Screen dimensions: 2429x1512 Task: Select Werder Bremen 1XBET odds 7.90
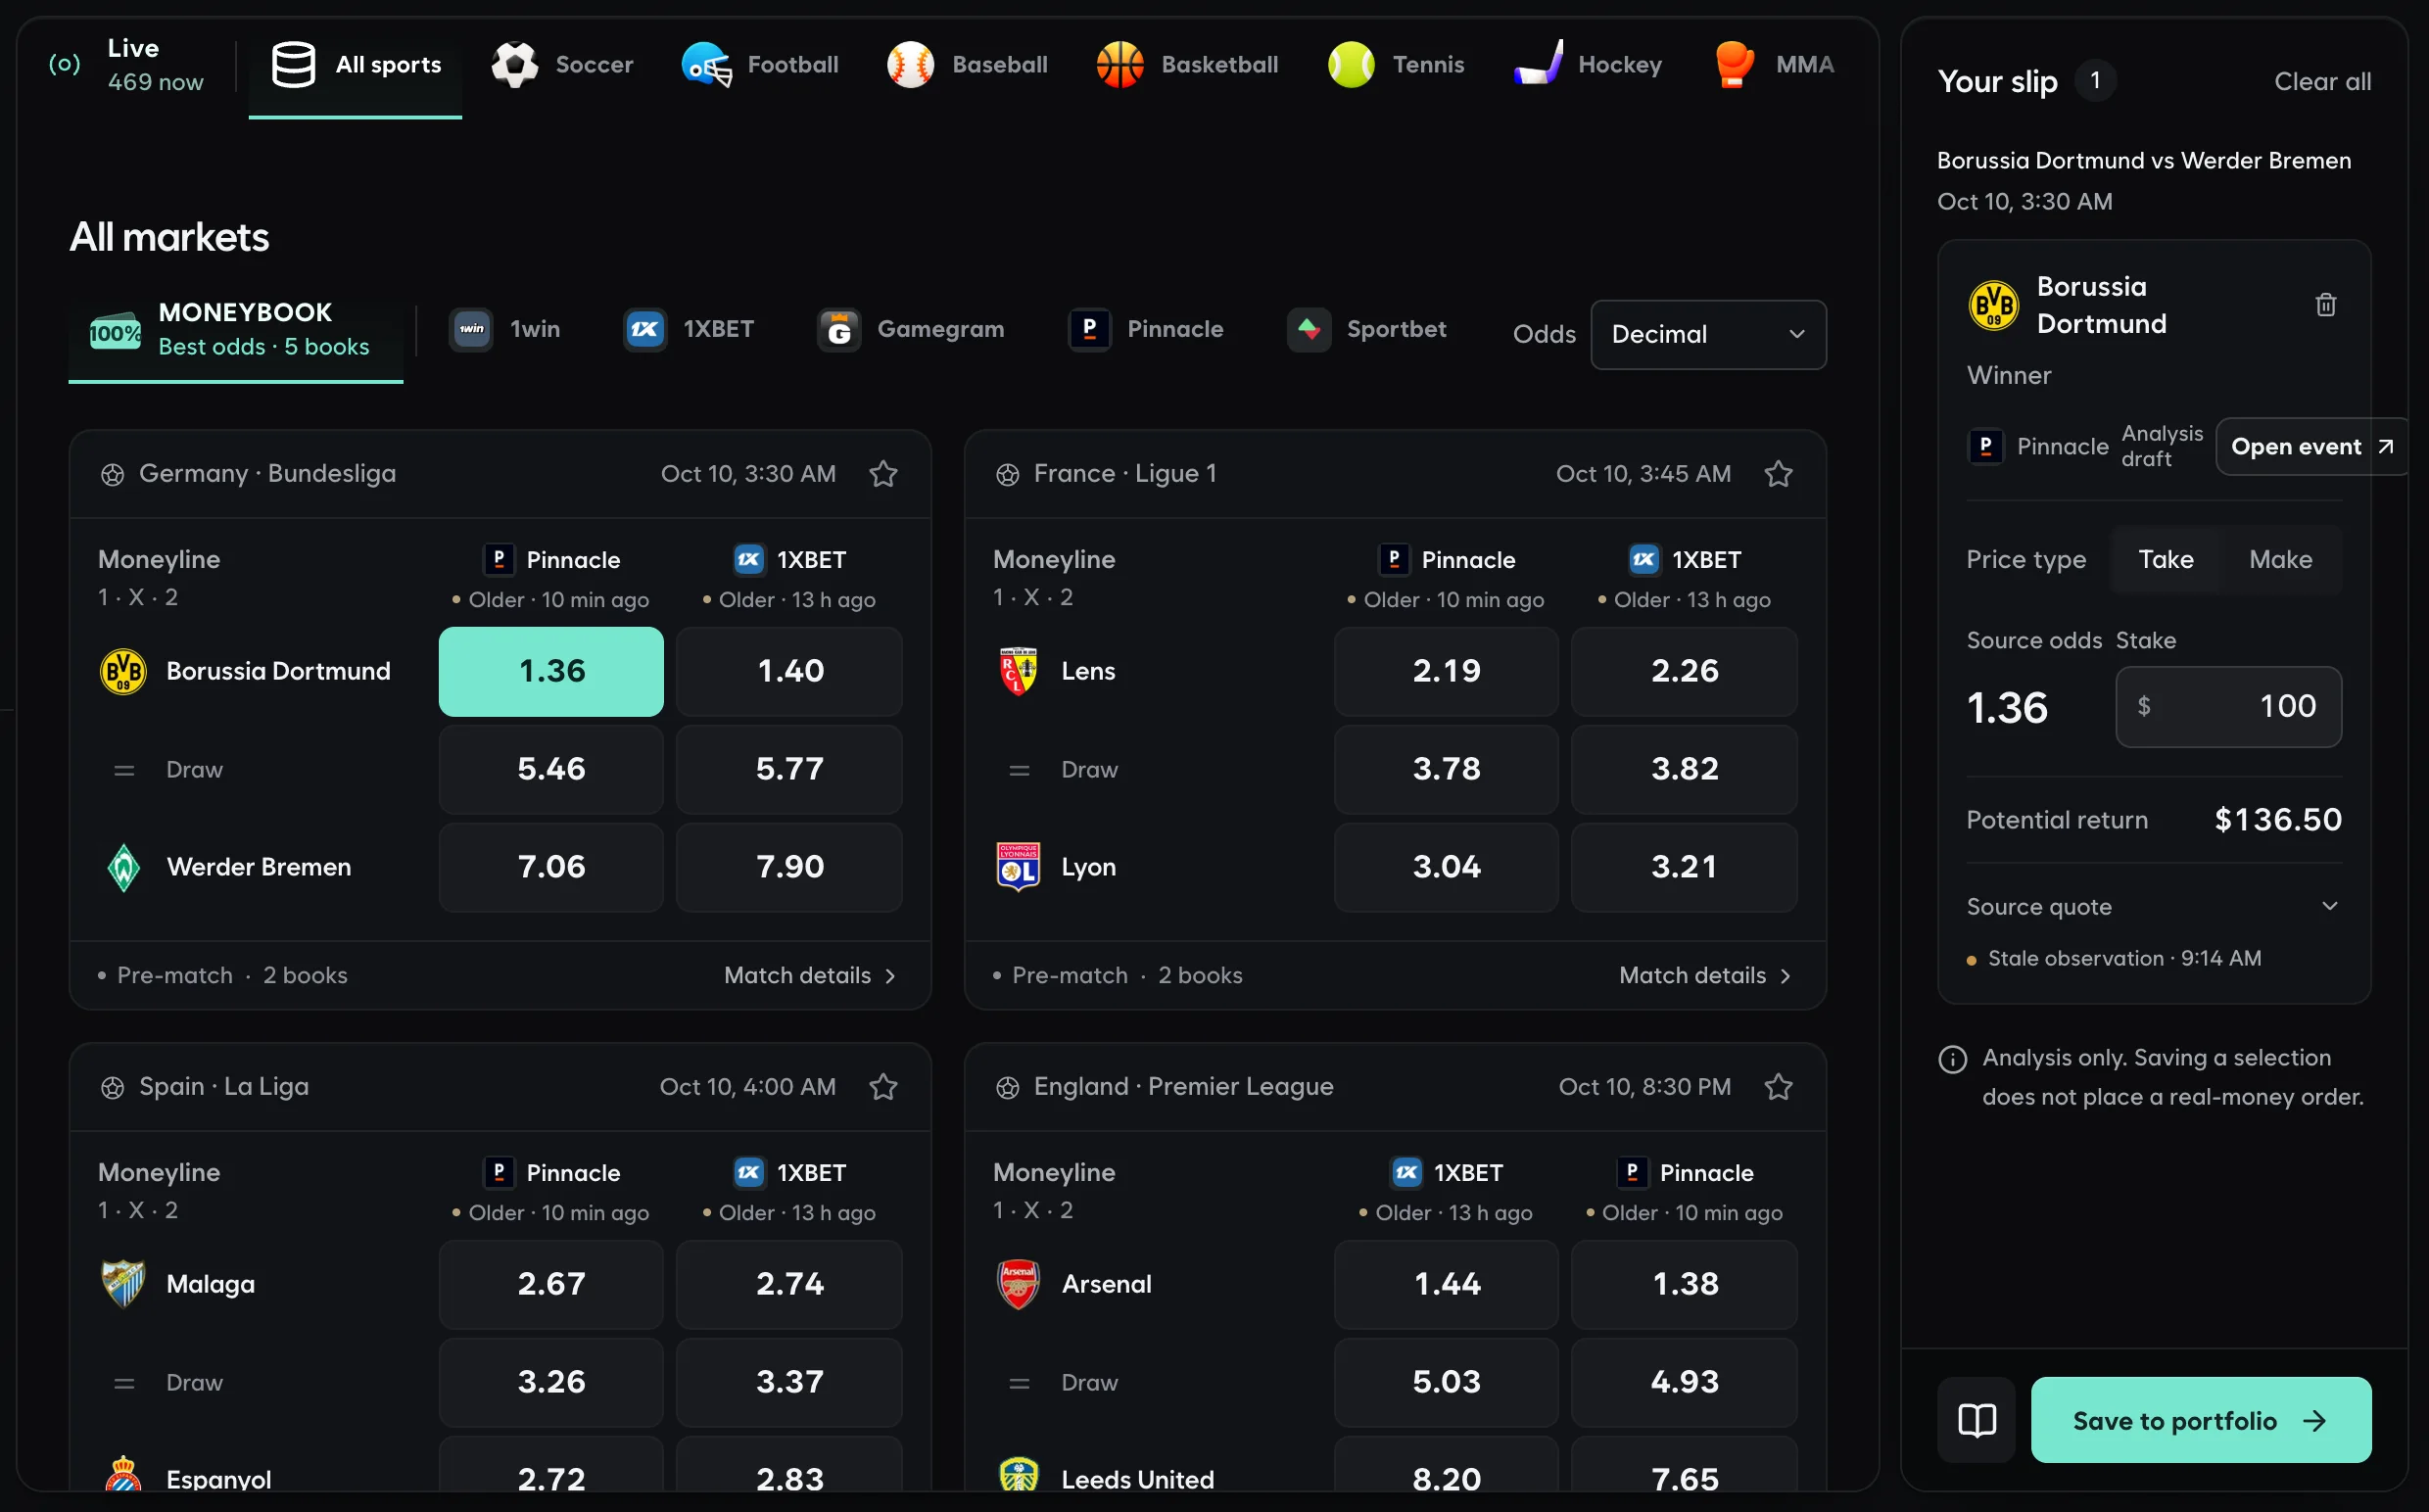point(789,867)
